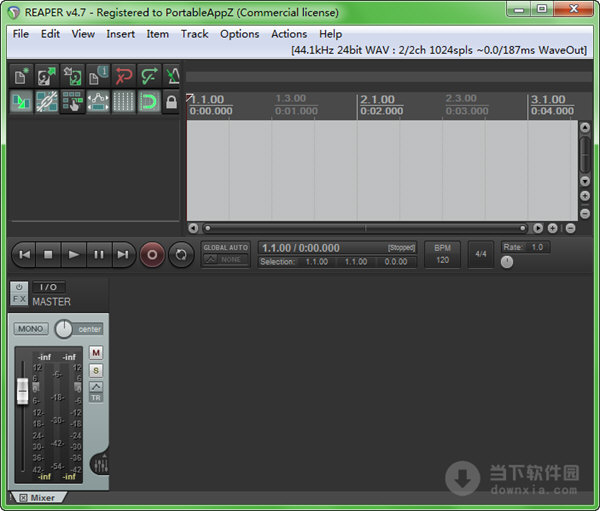Click vertical zoom out minus button
The height and width of the screenshot is (511, 600).
coord(585,214)
